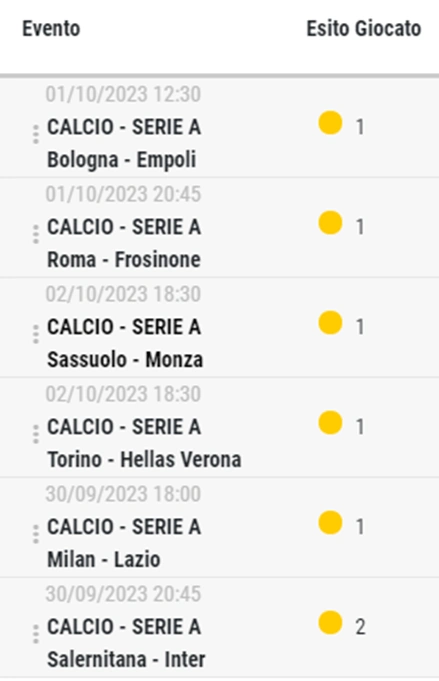Click the yellow status dot for Bologna - Empoli
This screenshot has width=439, height=681.
330,123
